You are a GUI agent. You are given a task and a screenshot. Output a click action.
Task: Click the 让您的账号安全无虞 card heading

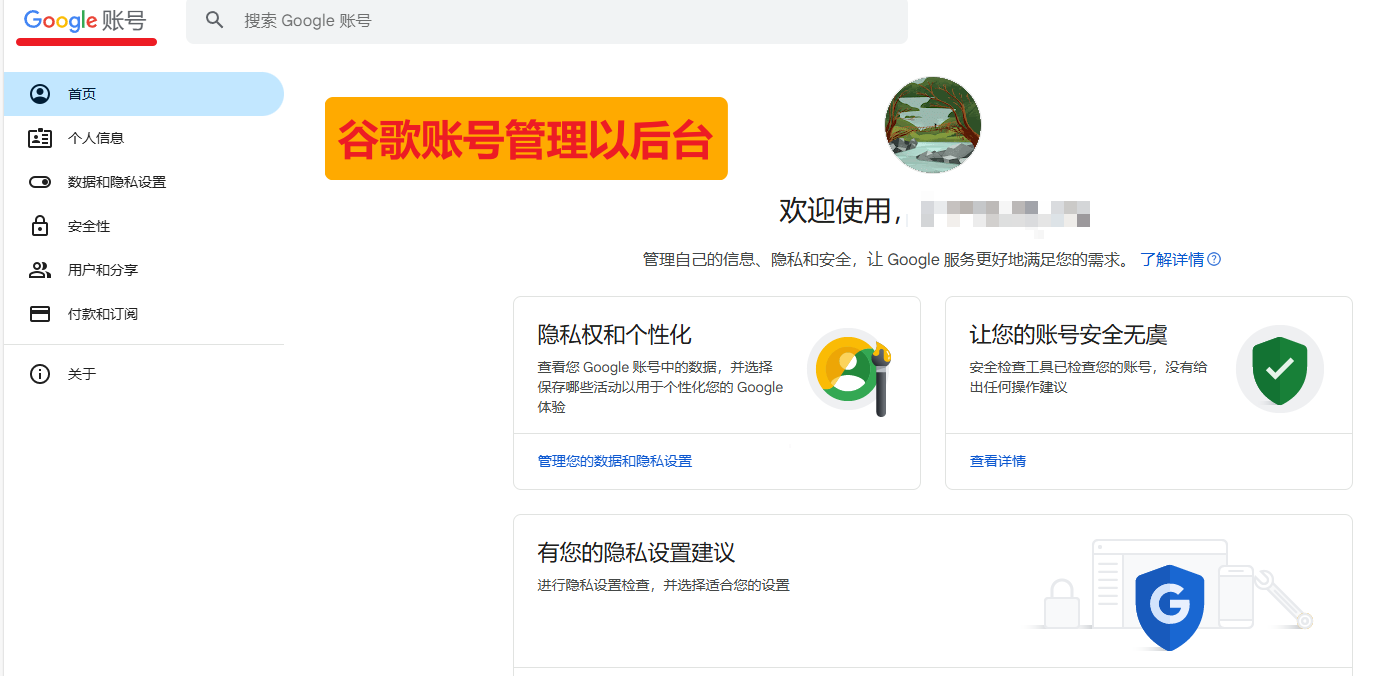click(x=1068, y=334)
